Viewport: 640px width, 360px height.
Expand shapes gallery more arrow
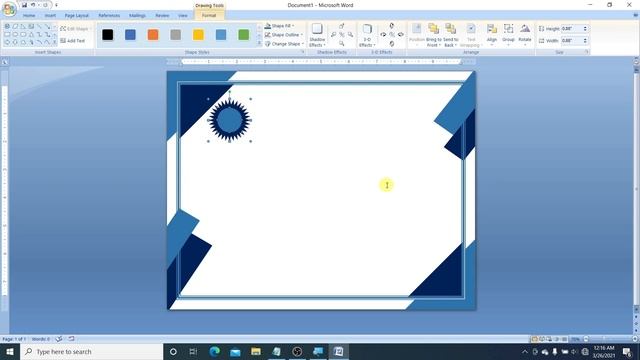pyautogui.click(x=55, y=42)
